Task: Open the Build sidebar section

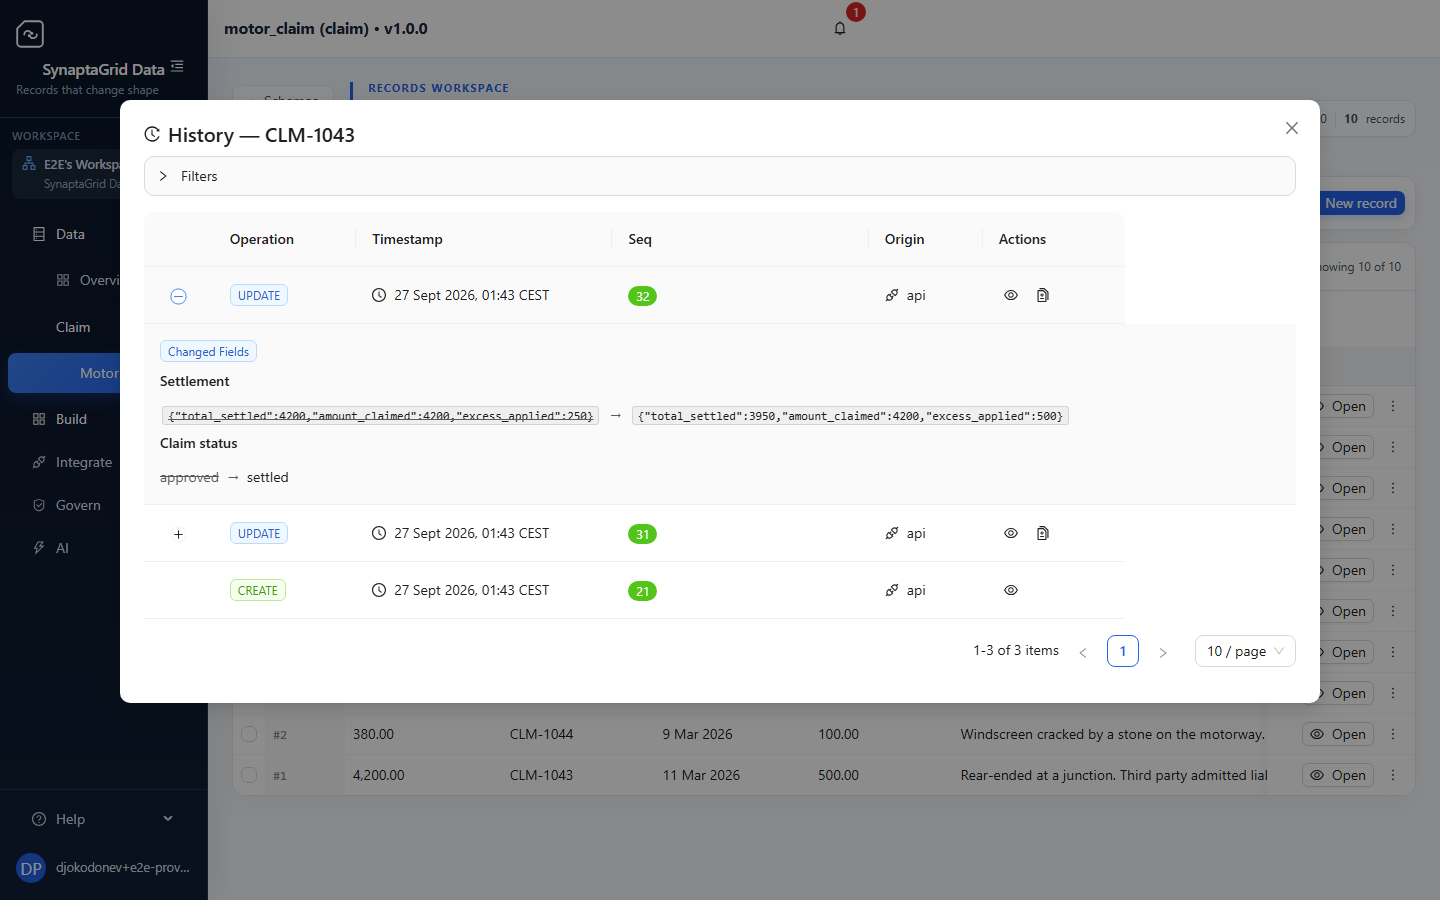Action: (x=71, y=419)
